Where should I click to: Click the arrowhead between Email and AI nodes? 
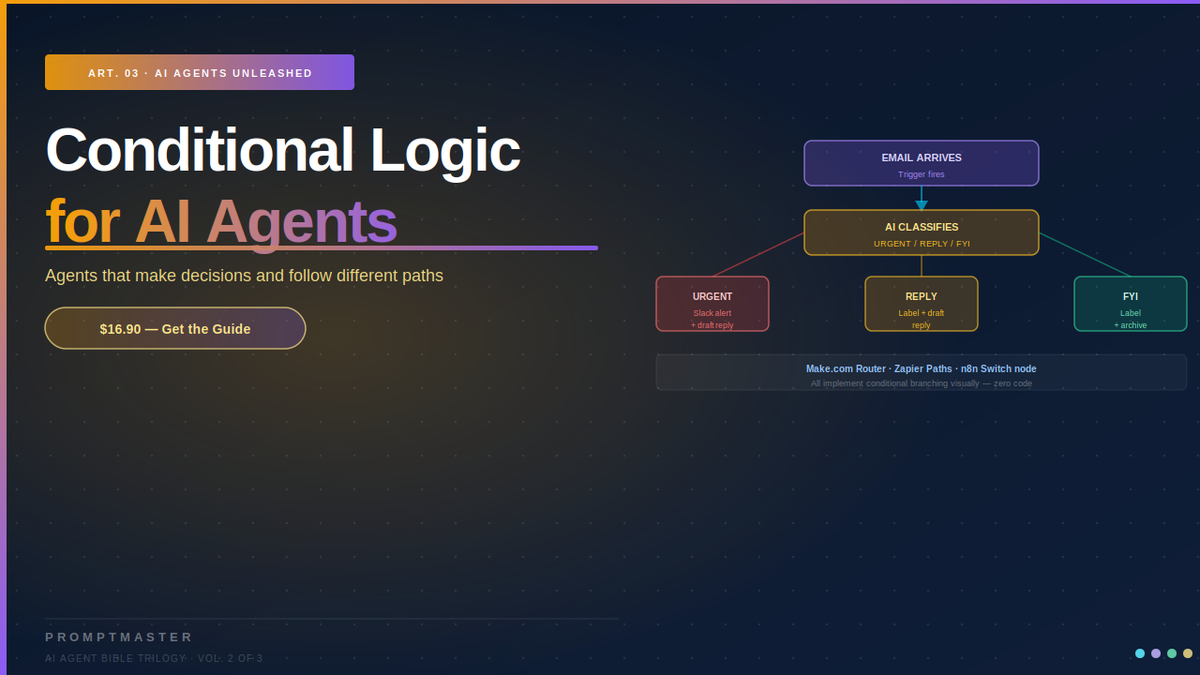pos(921,205)
